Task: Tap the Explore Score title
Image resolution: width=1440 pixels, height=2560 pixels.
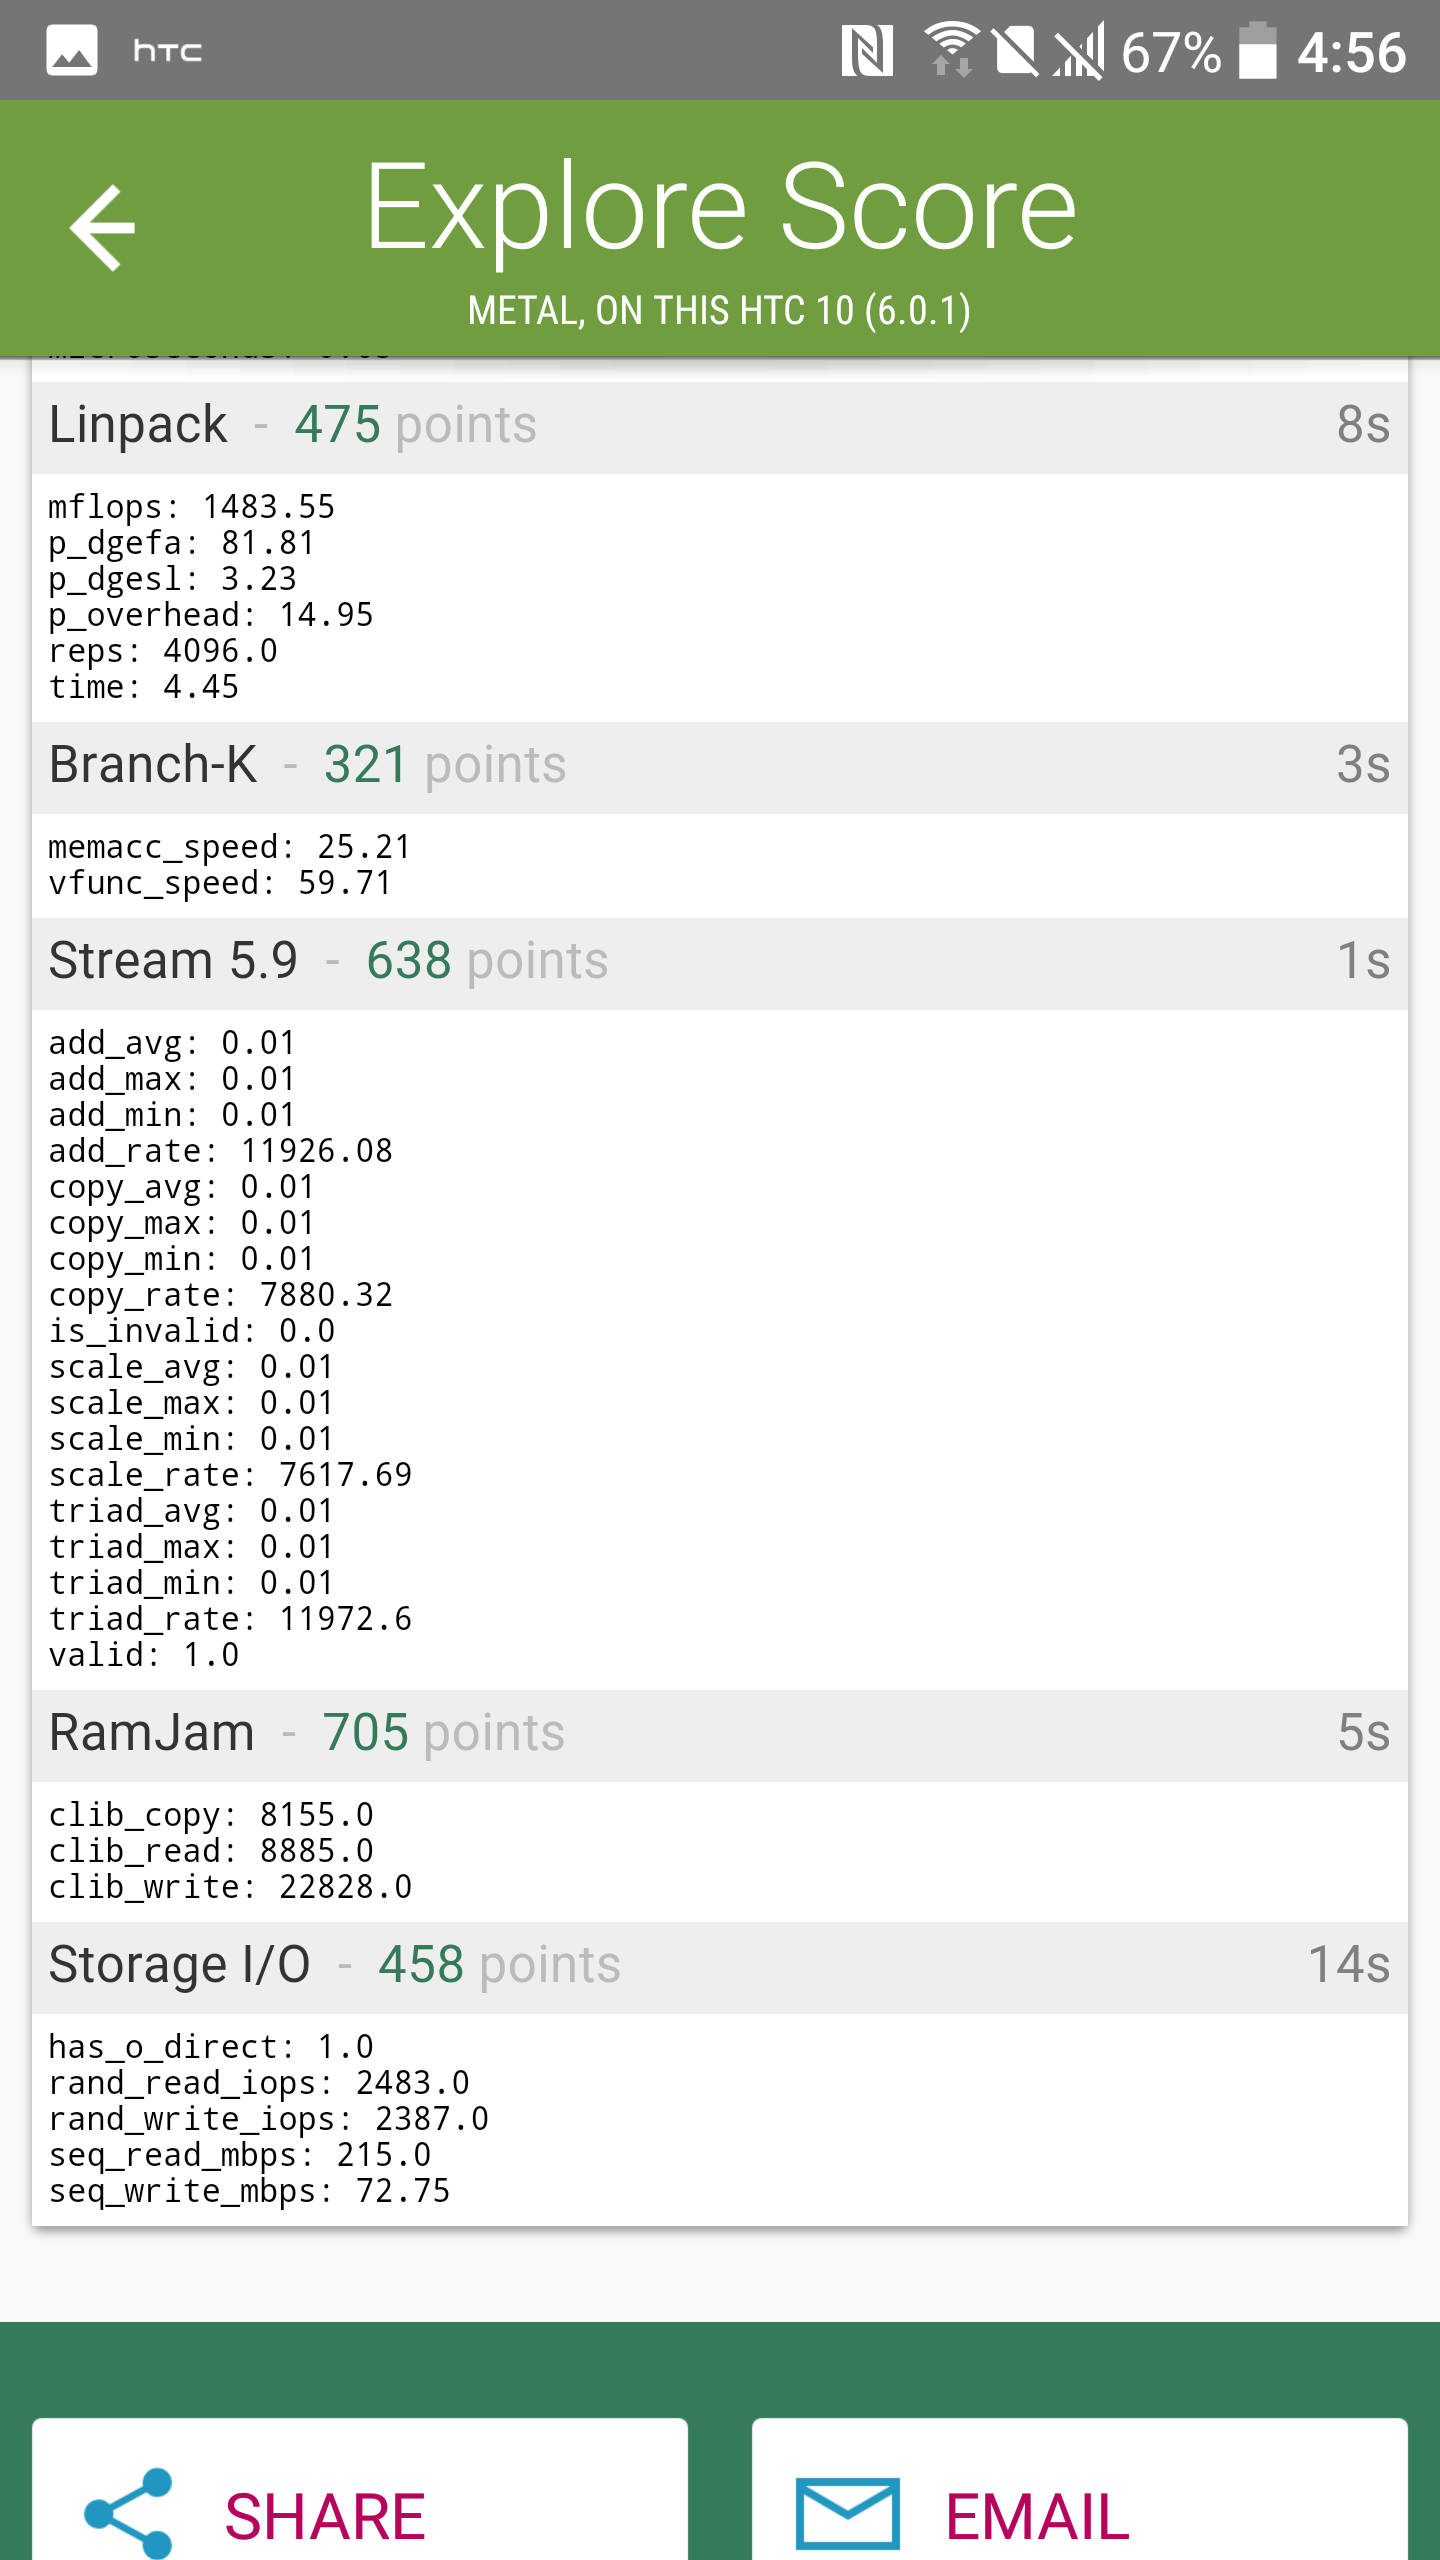Action: (721, 209)
